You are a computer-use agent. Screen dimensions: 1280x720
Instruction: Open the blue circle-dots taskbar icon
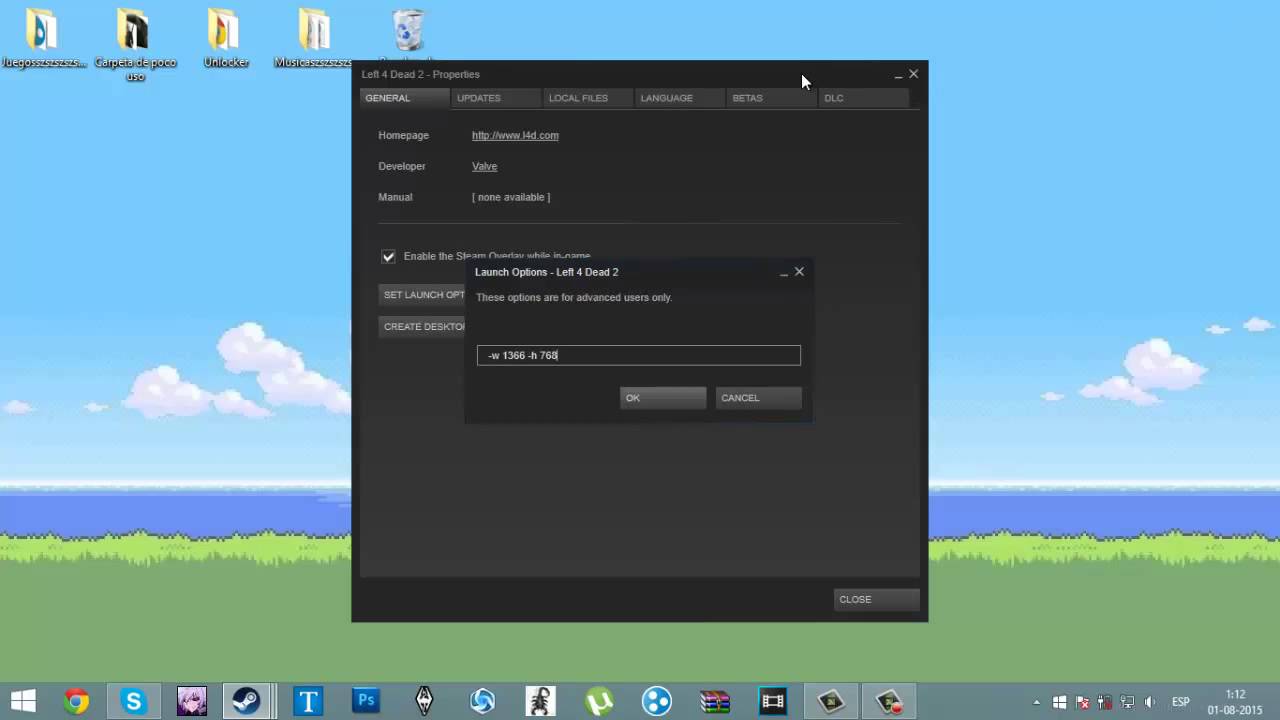pos(657,701)
